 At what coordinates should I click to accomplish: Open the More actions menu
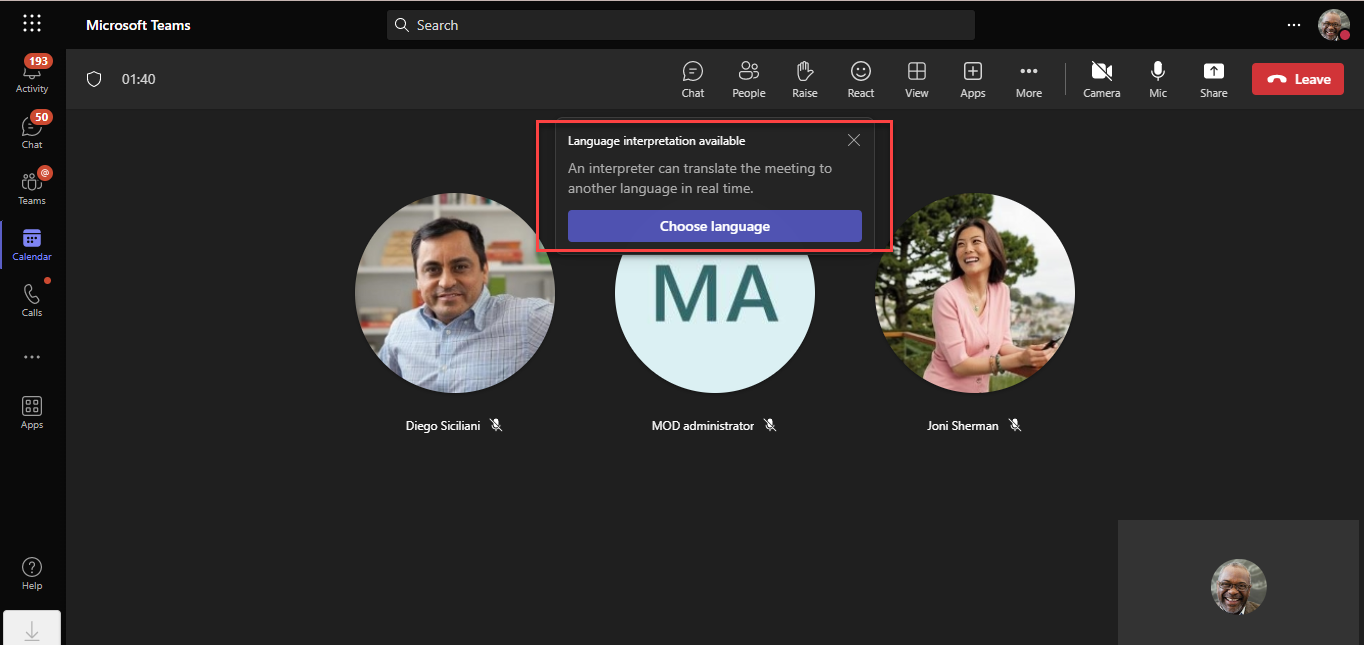(1028, 79)
